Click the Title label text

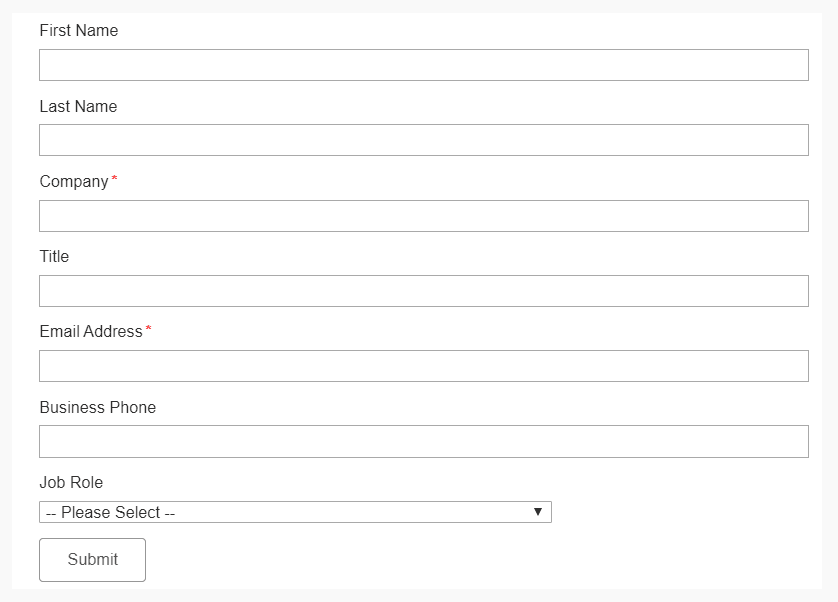pyautogui.click(x=54, y=256)
